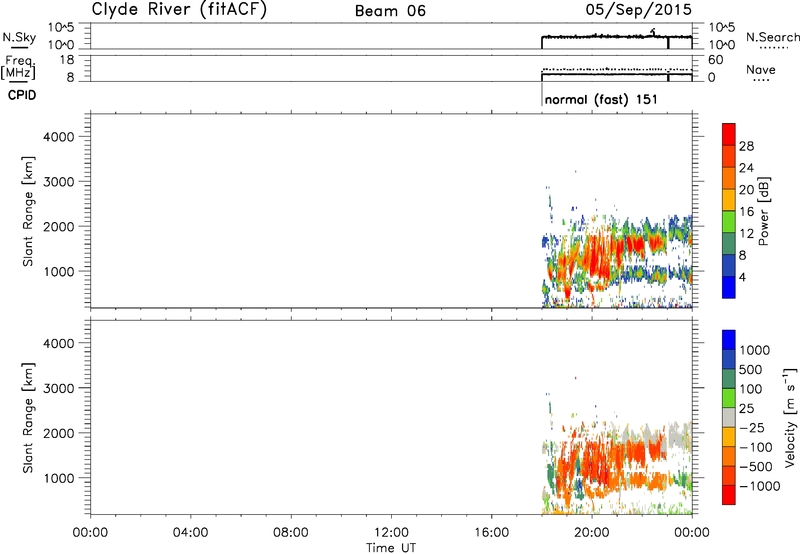Click the "Nave" legend label

pos(761,69)
